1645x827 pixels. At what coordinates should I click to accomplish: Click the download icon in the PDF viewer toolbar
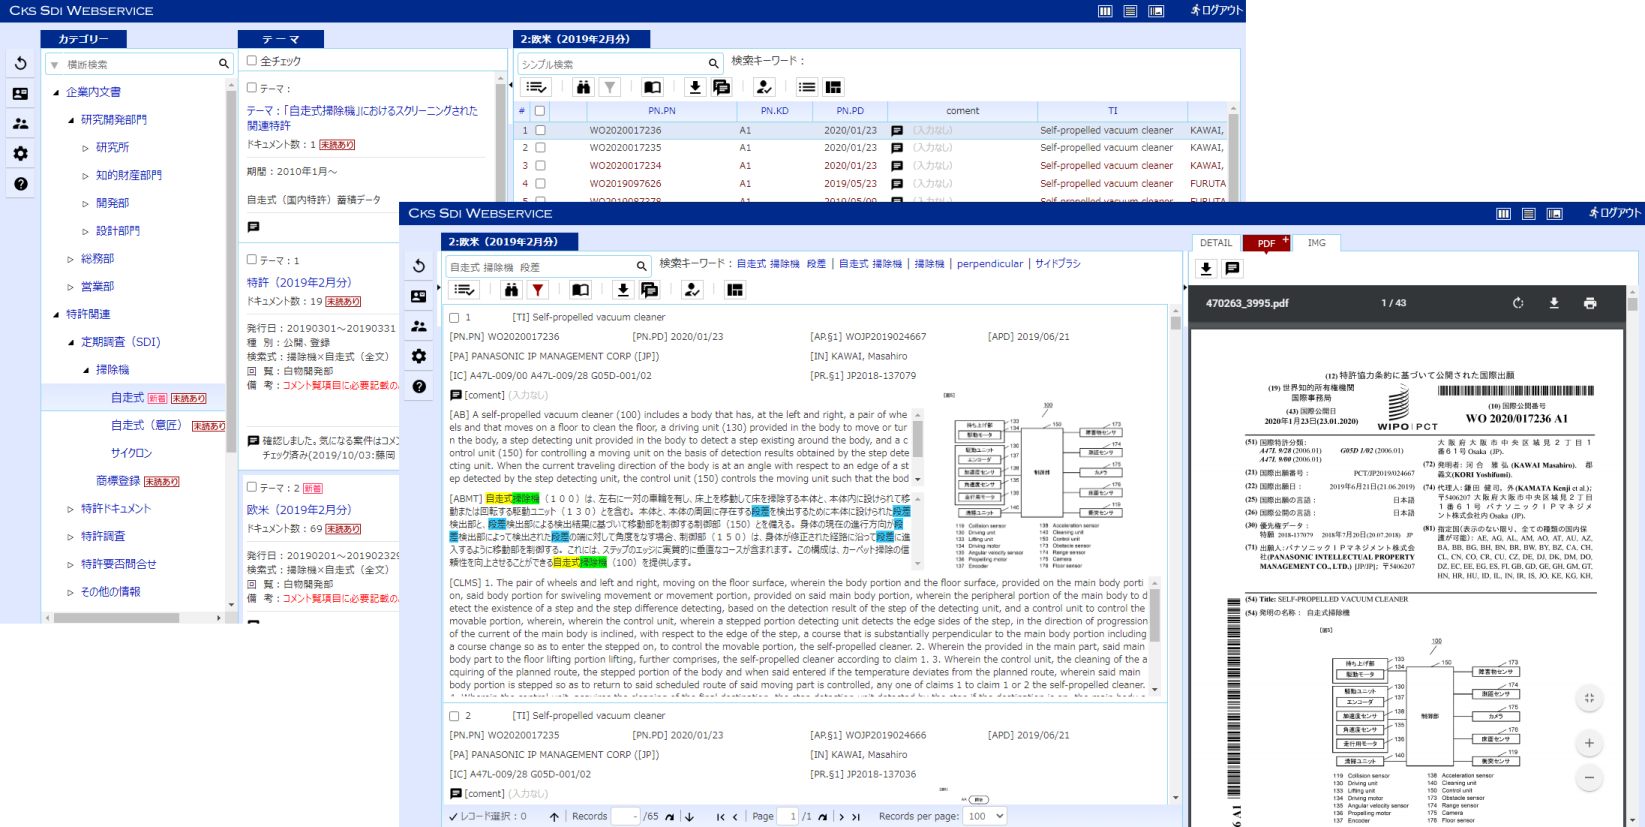pos(1554,303)
